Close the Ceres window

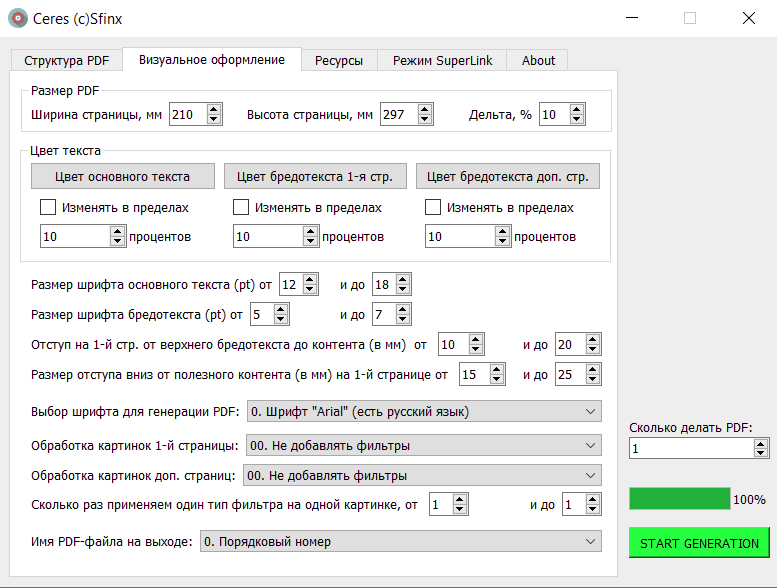click(x=748, y=18)
